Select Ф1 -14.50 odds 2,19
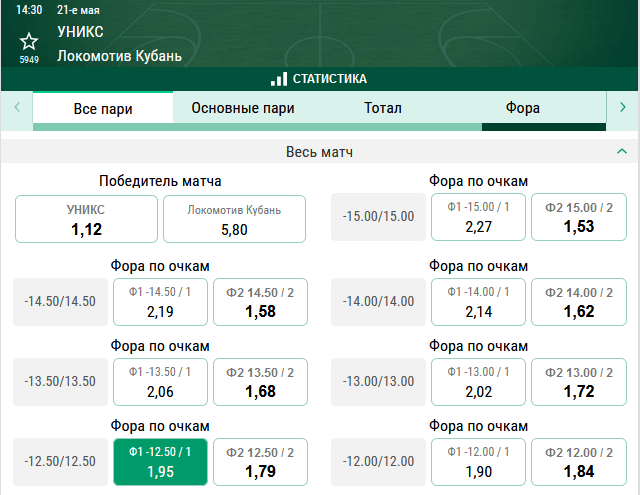 point(160,302)
